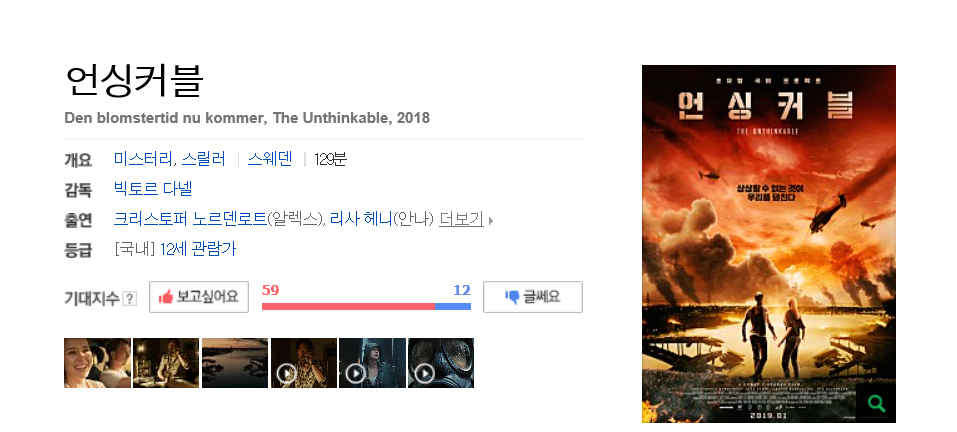This screenshot has width=957, height=432.
Task: Play the hooded woman video thumbnail
Action: [372, 363]
